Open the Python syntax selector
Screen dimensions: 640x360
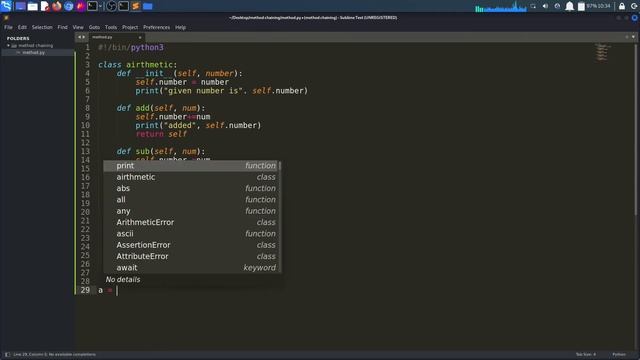coord(619,355)
